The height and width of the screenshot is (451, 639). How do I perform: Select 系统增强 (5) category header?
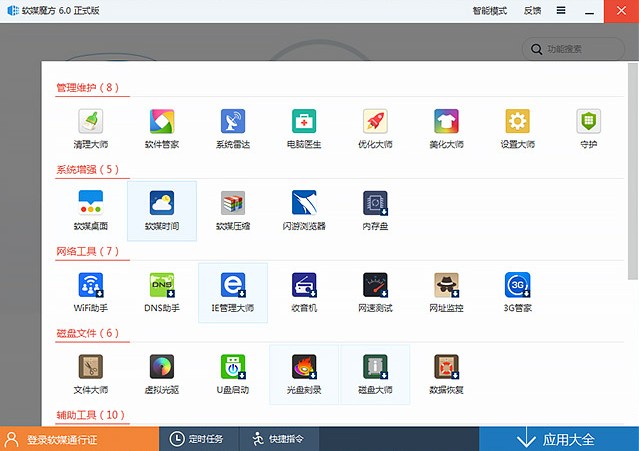[x=88, y=169]
